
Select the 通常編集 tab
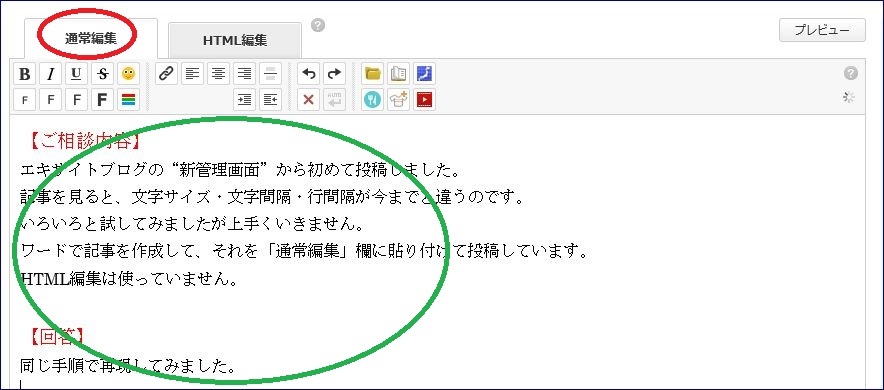91,38
